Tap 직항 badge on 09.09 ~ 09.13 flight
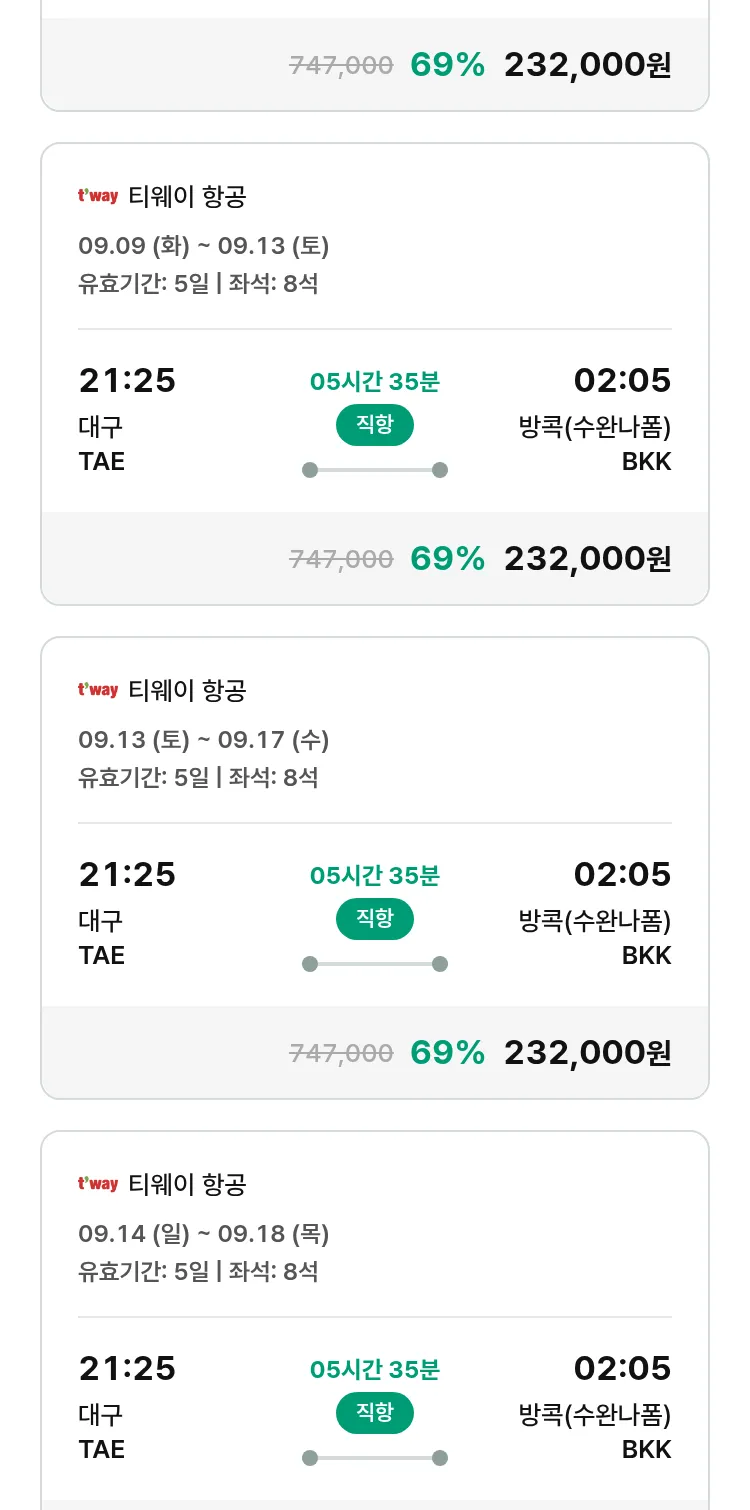The height and width of the screenshot is (1510, 750). [375, 425]
